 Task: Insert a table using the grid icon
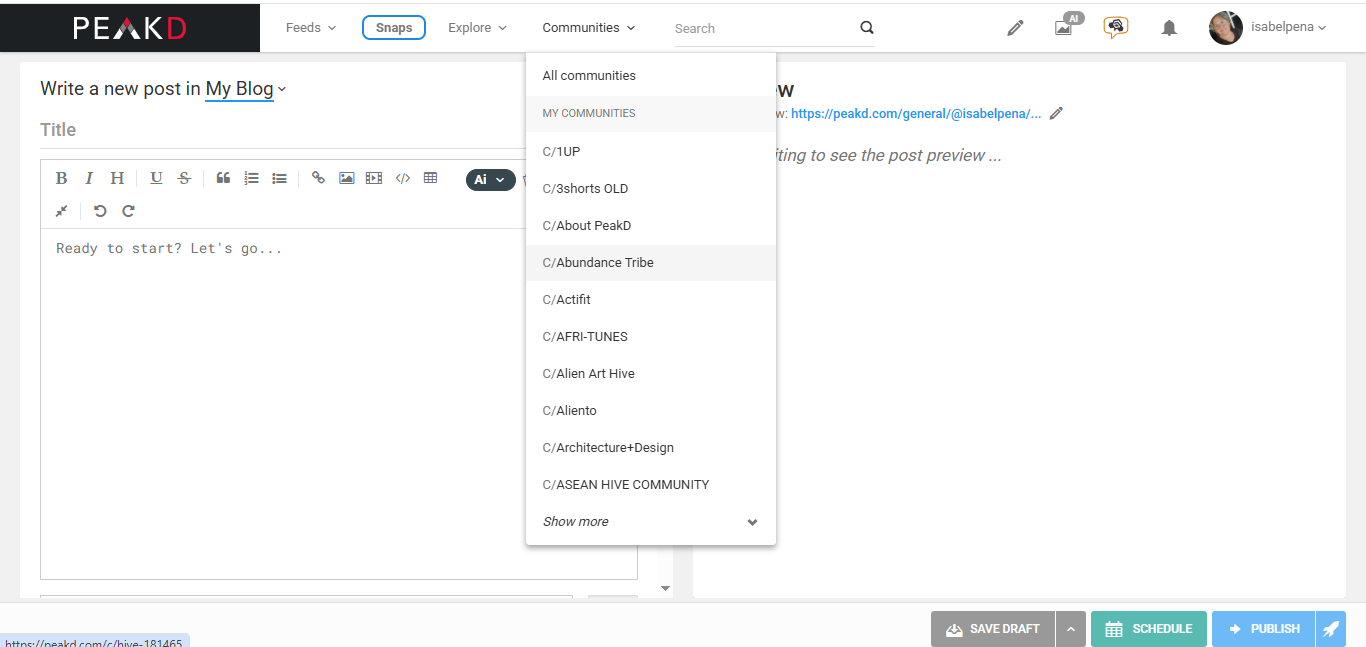tap(430, 178)
